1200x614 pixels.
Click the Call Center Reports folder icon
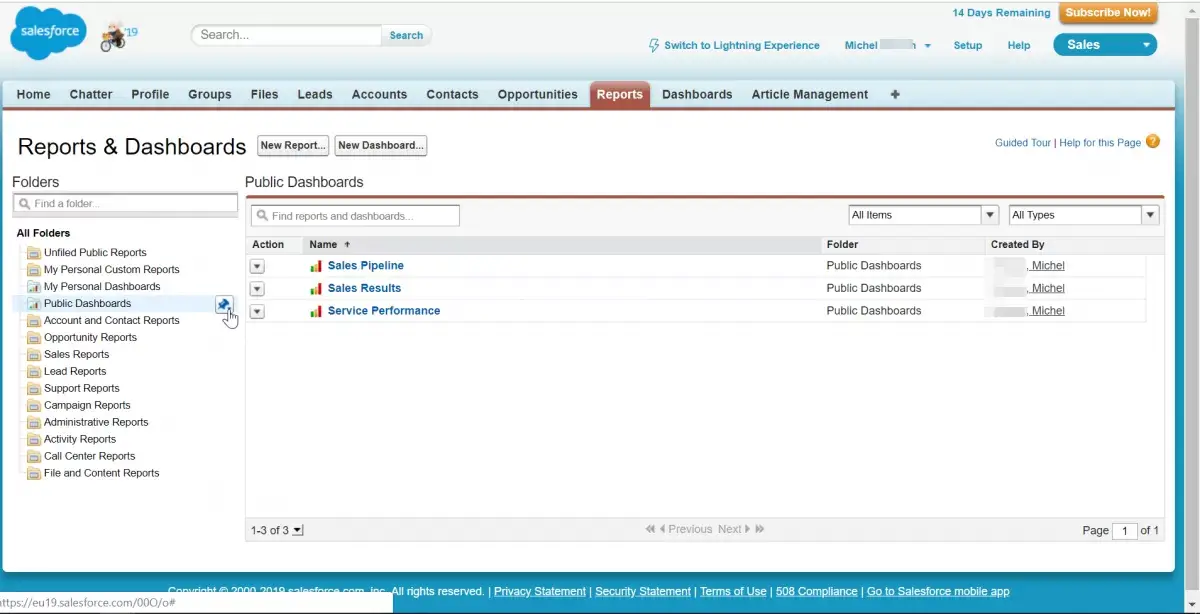point(34,457)
